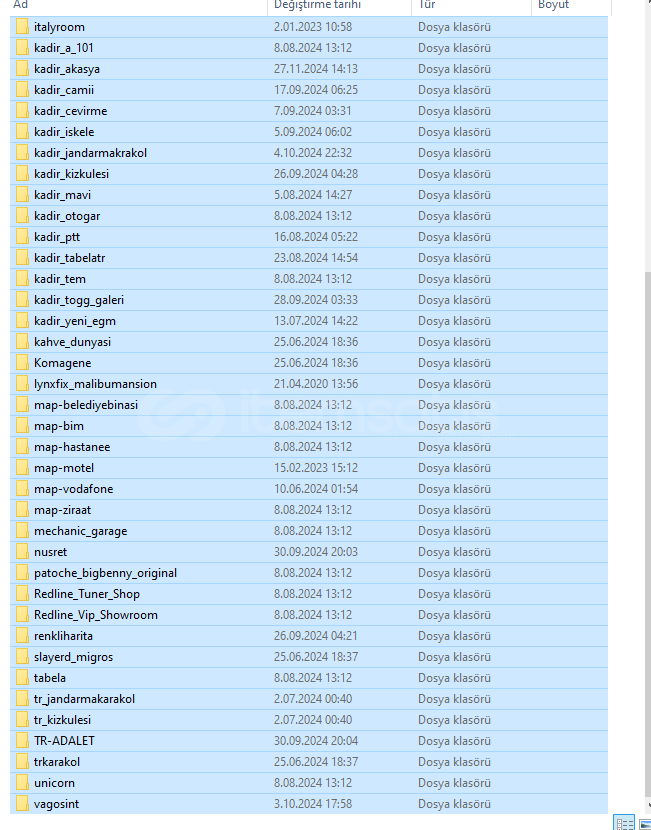Click the date 30.09.2024 20:03
Image resolution: width=651 pixels, height=830 pixels.
315,552
